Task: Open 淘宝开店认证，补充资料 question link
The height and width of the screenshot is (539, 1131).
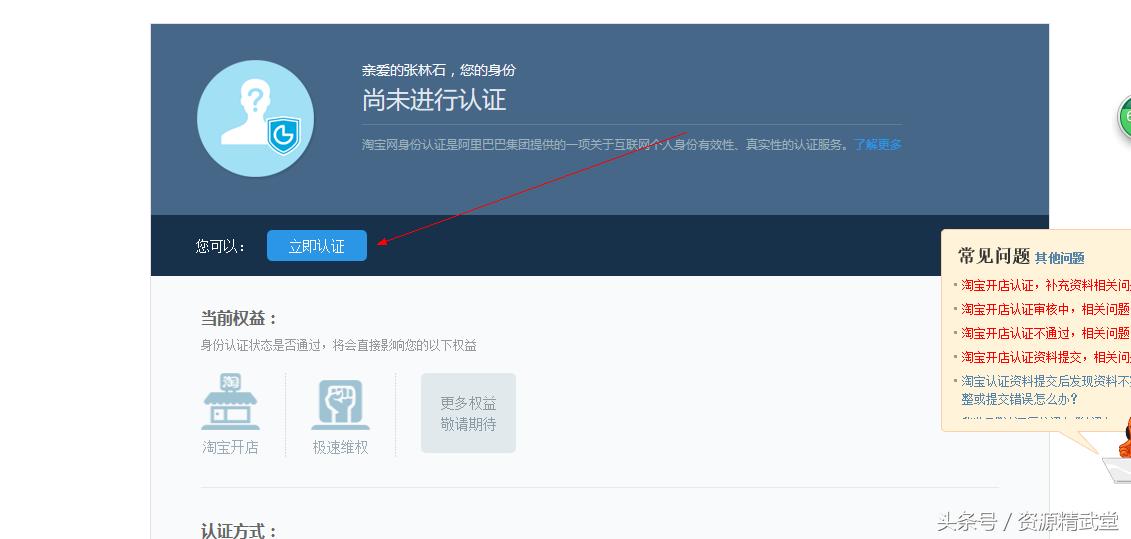Action: coord(1046,285)
